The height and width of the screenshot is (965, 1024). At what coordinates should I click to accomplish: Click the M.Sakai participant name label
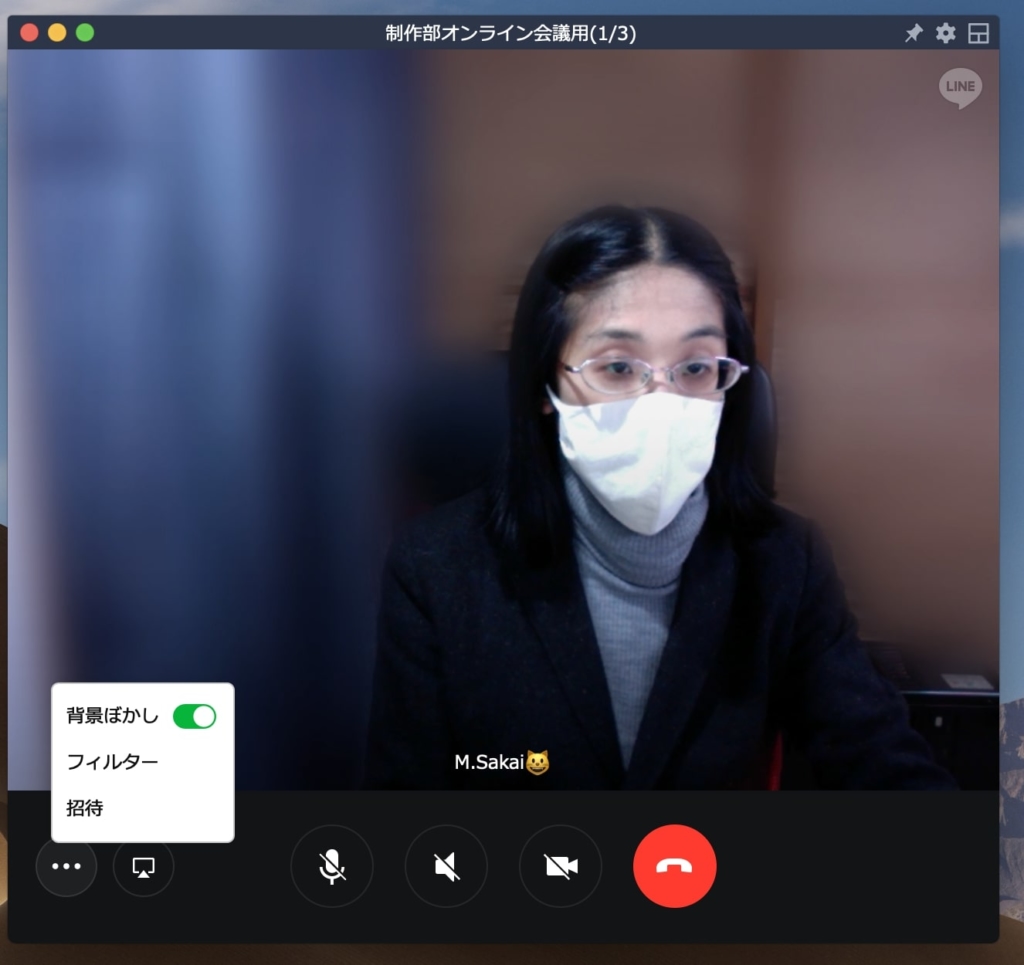coord(502,762)
